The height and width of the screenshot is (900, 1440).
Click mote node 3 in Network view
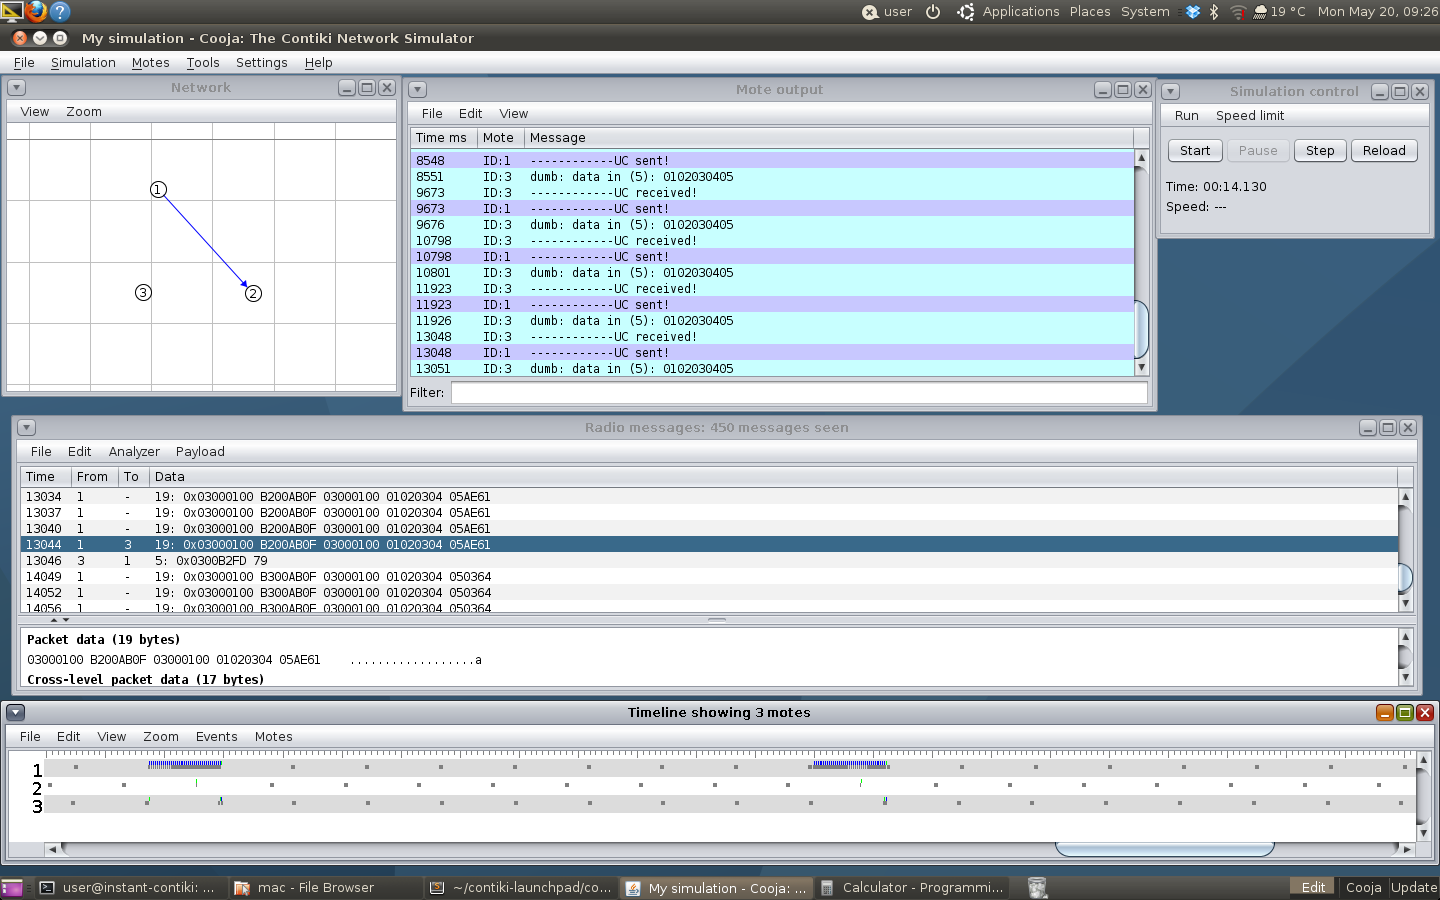[x=143, y=292]
